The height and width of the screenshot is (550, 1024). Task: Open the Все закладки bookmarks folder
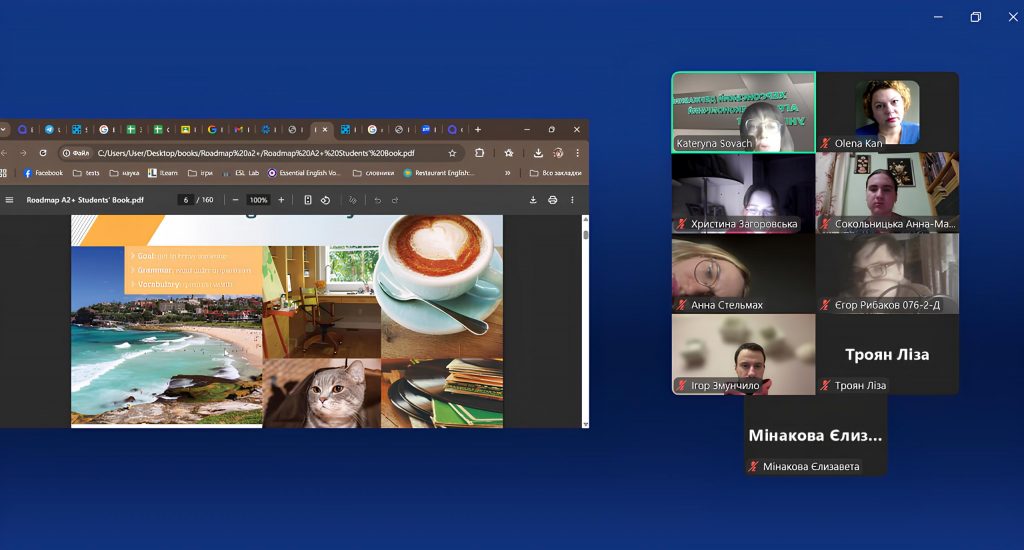click(x=555, y=173)
